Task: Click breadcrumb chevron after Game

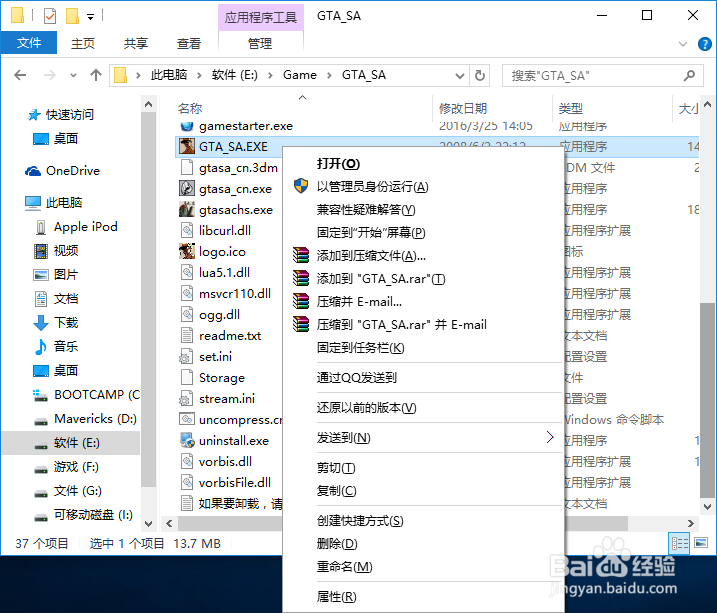Action: [329, 75]
